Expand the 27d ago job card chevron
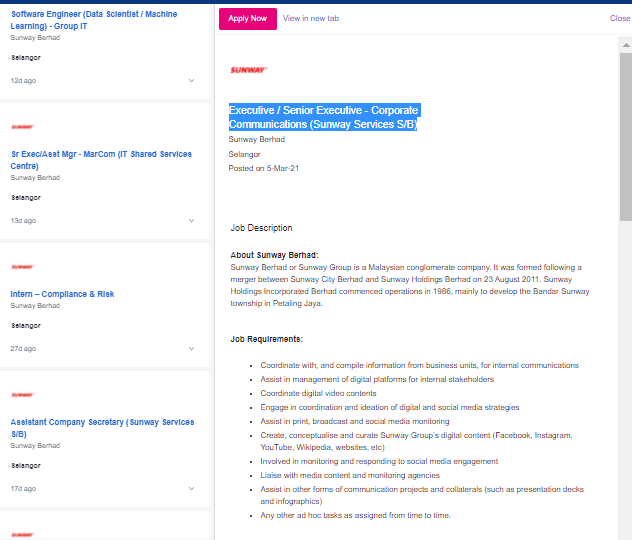Image resolution: width=632 pixels, height=540 pixels. click(191, 349)
